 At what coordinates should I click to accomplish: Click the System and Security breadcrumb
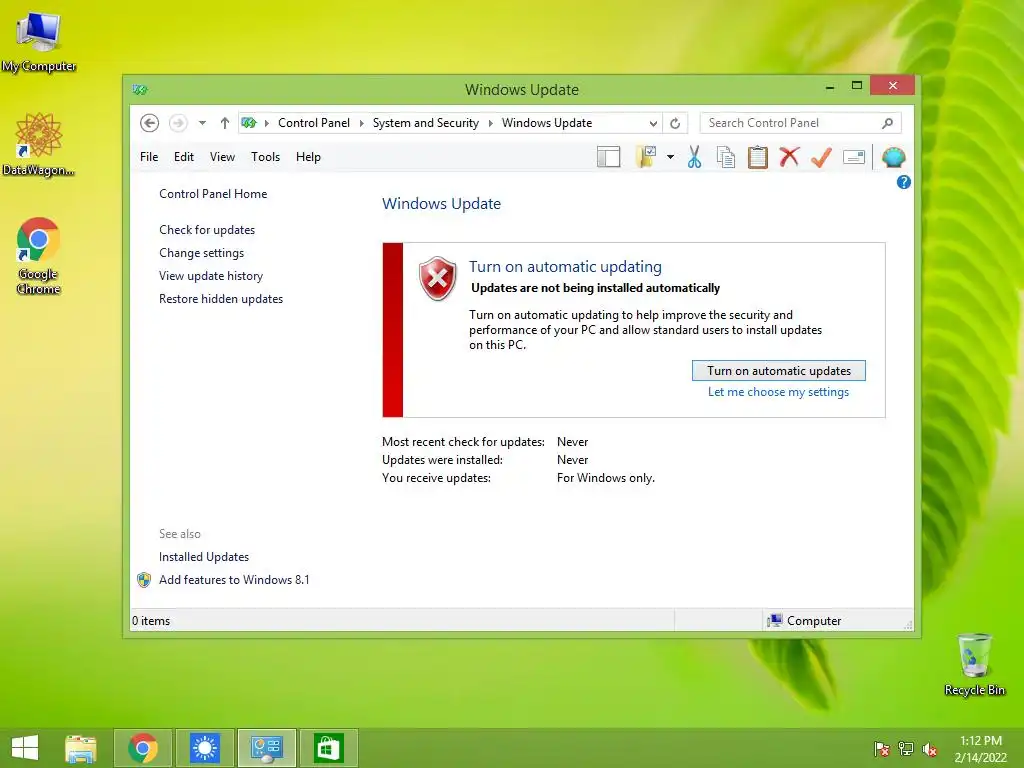point(425,123)
